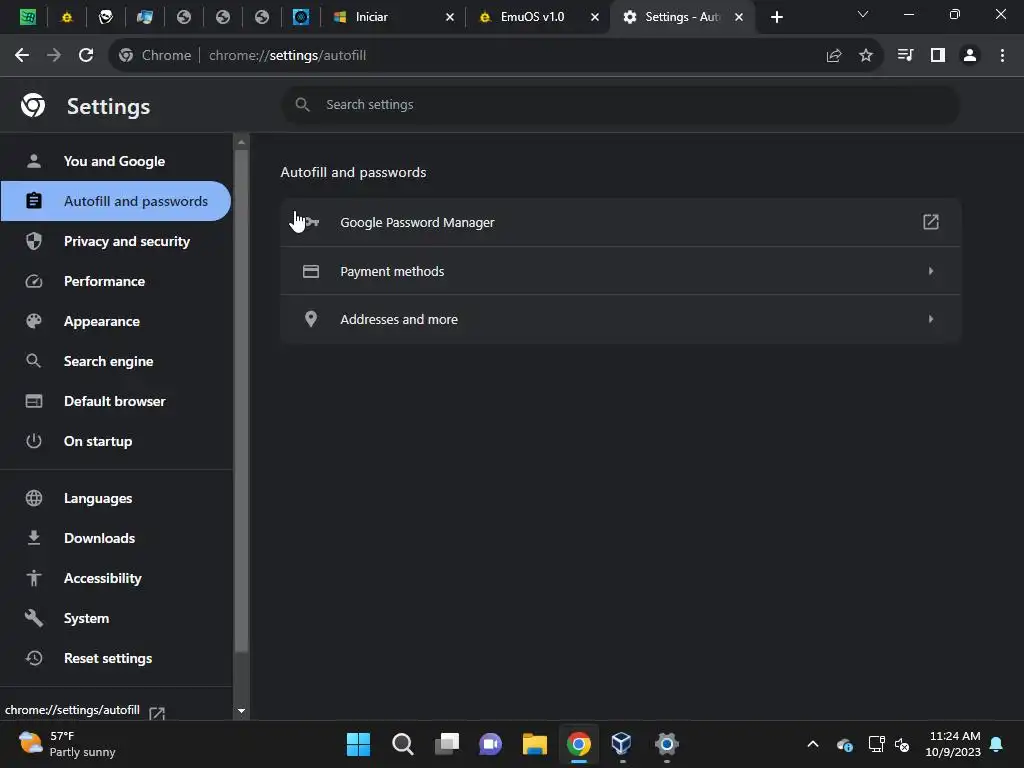Toggle the side panel icon
The image size is (1024, 768).
[x=938, y=56]
